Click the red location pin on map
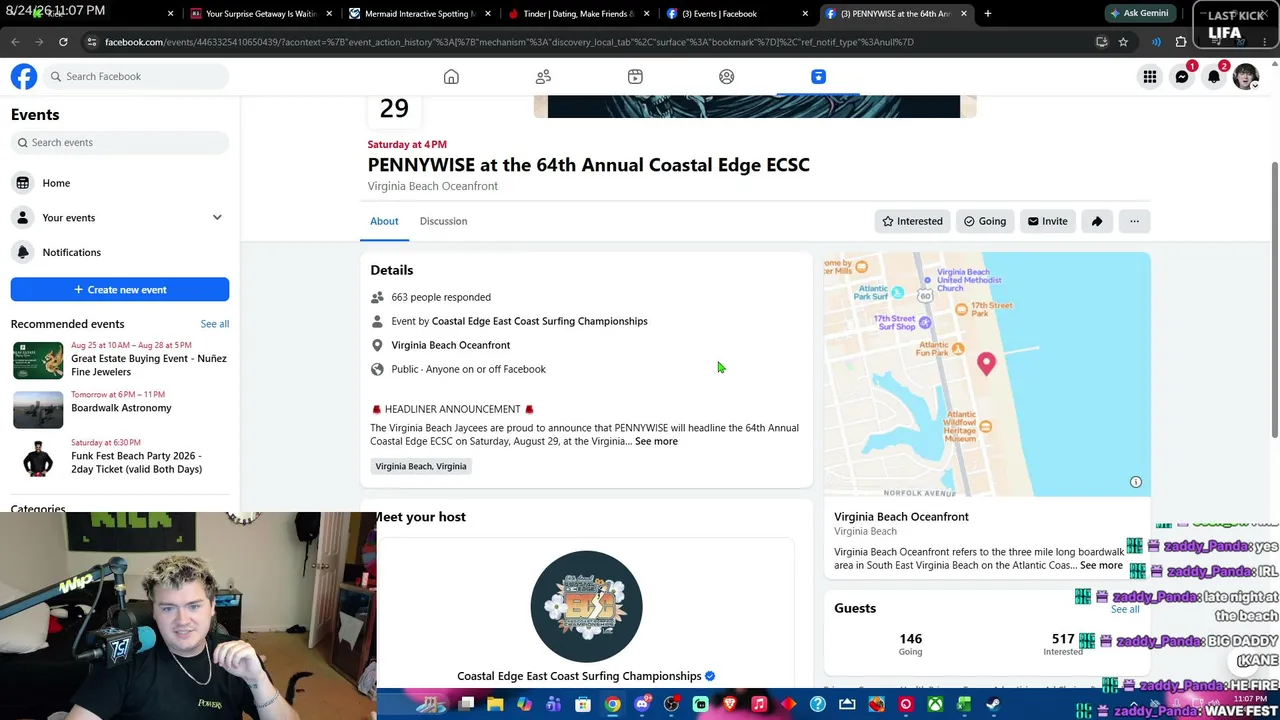 (986, 365)
